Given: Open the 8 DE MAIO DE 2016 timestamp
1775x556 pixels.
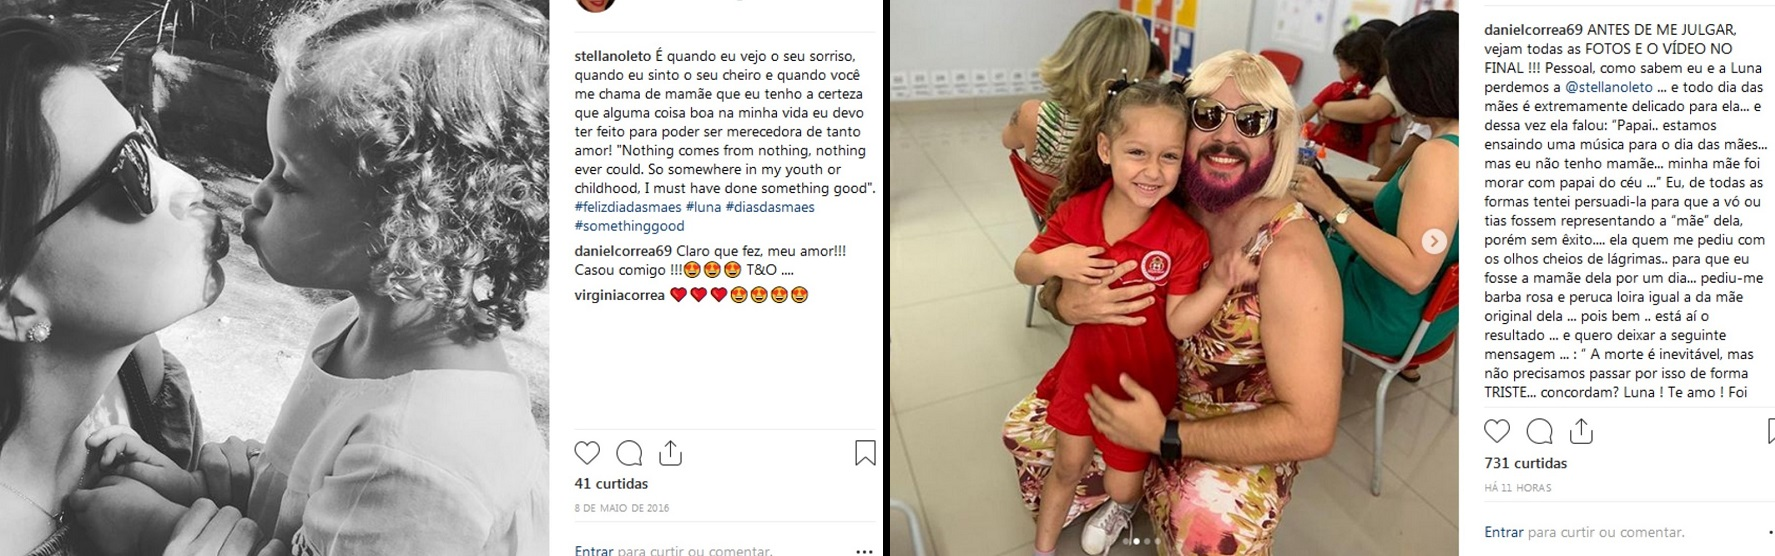Looking at the screenshot, I should coord(622,508).
